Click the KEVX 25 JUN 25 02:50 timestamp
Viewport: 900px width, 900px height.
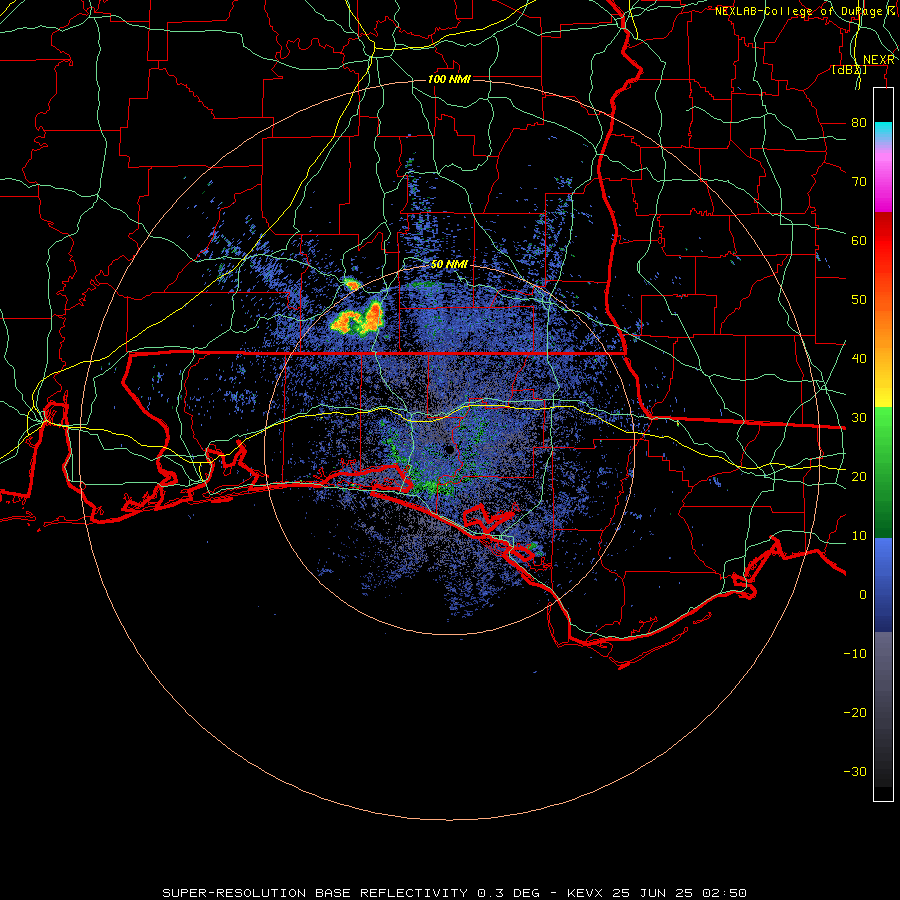657,893
